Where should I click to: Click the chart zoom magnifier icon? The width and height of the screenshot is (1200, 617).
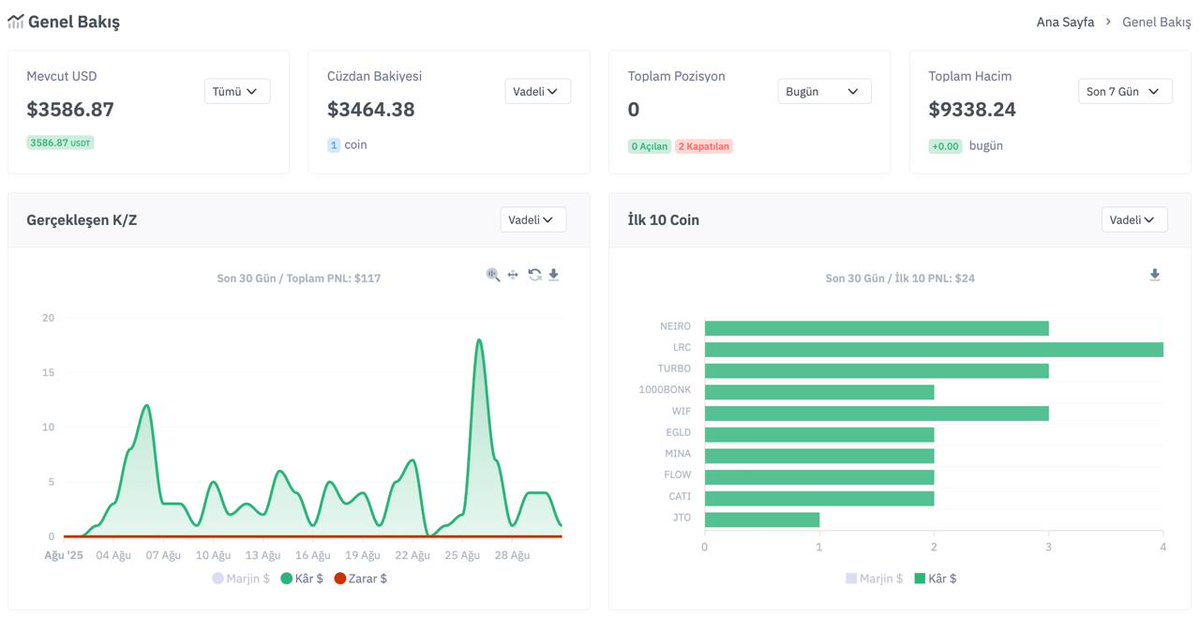[x=493, y=275]
